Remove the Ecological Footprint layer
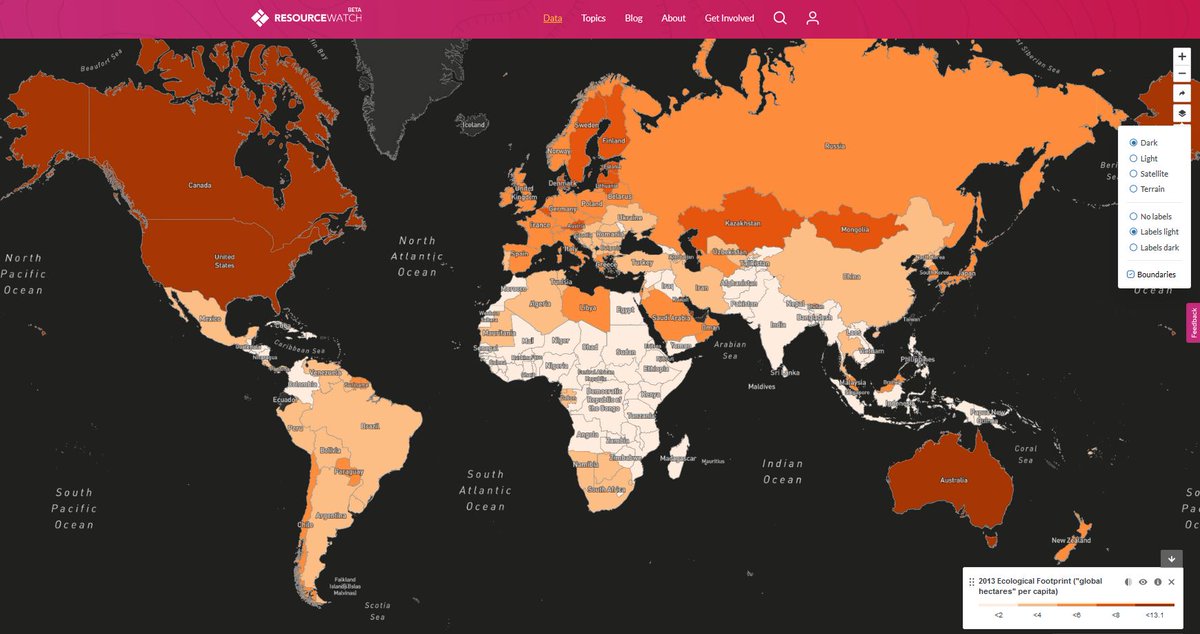 pos(1171,582)
